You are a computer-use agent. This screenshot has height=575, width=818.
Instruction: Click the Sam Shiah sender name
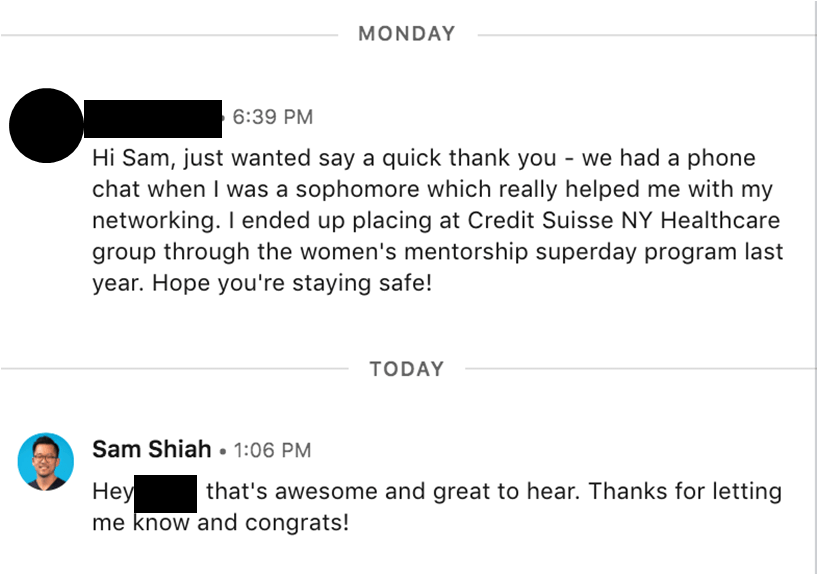(151, 449)
